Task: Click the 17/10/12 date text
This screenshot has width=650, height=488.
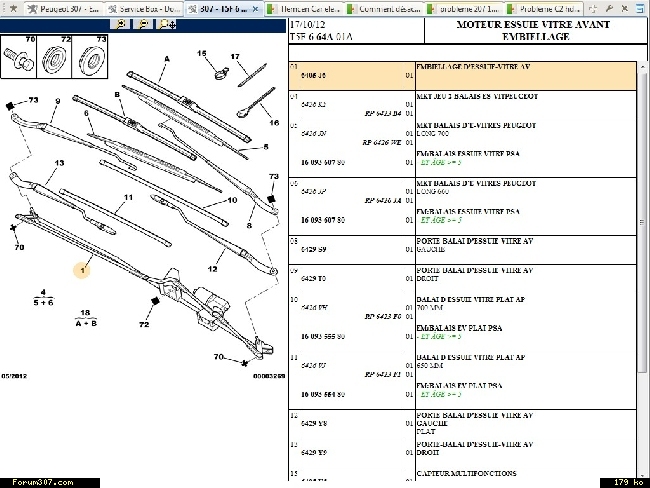Action: pyautogui.click(x=308, y=24)
